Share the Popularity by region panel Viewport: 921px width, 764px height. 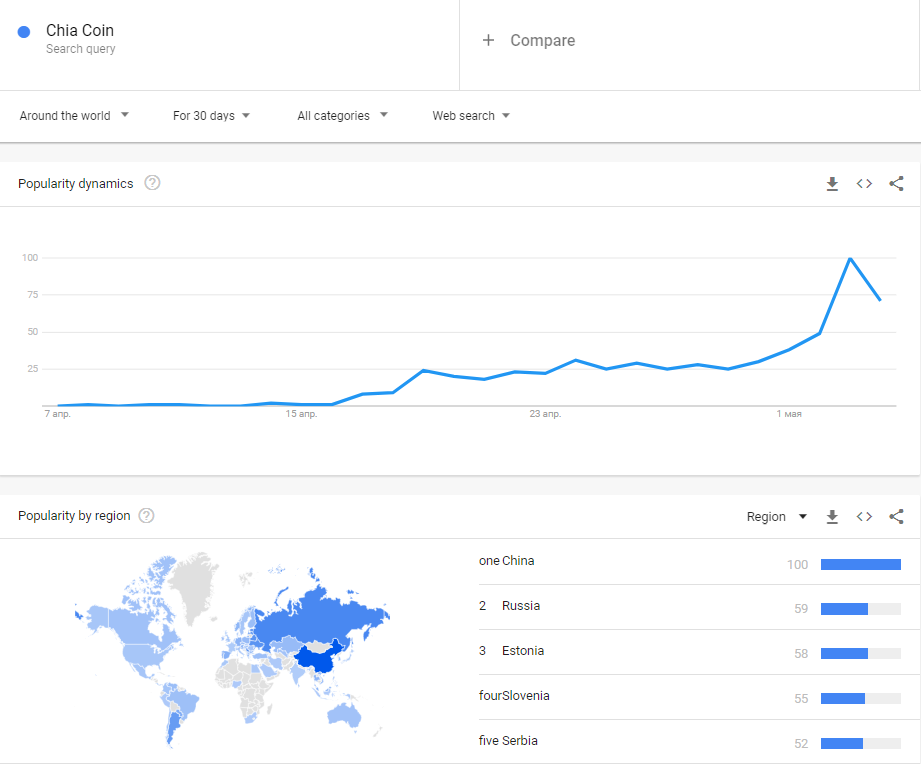[x=896, y=517]
